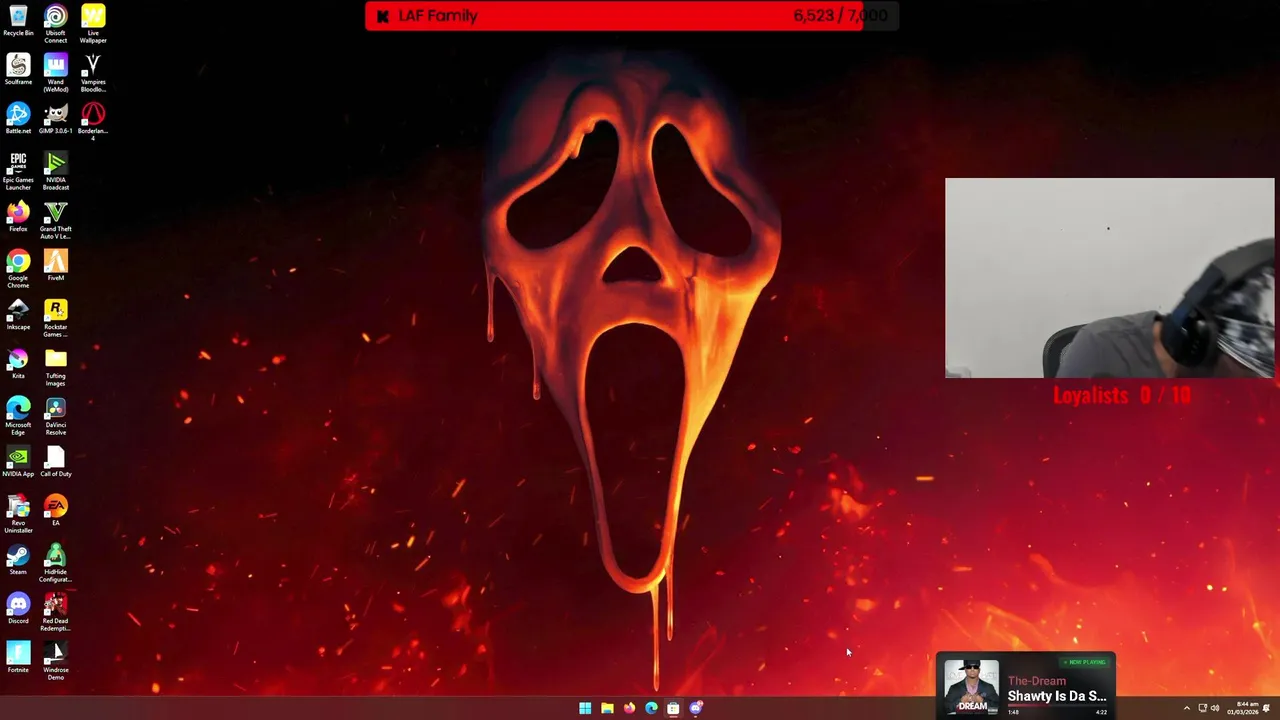Open the Live Wallpaper shortcut

93,24
